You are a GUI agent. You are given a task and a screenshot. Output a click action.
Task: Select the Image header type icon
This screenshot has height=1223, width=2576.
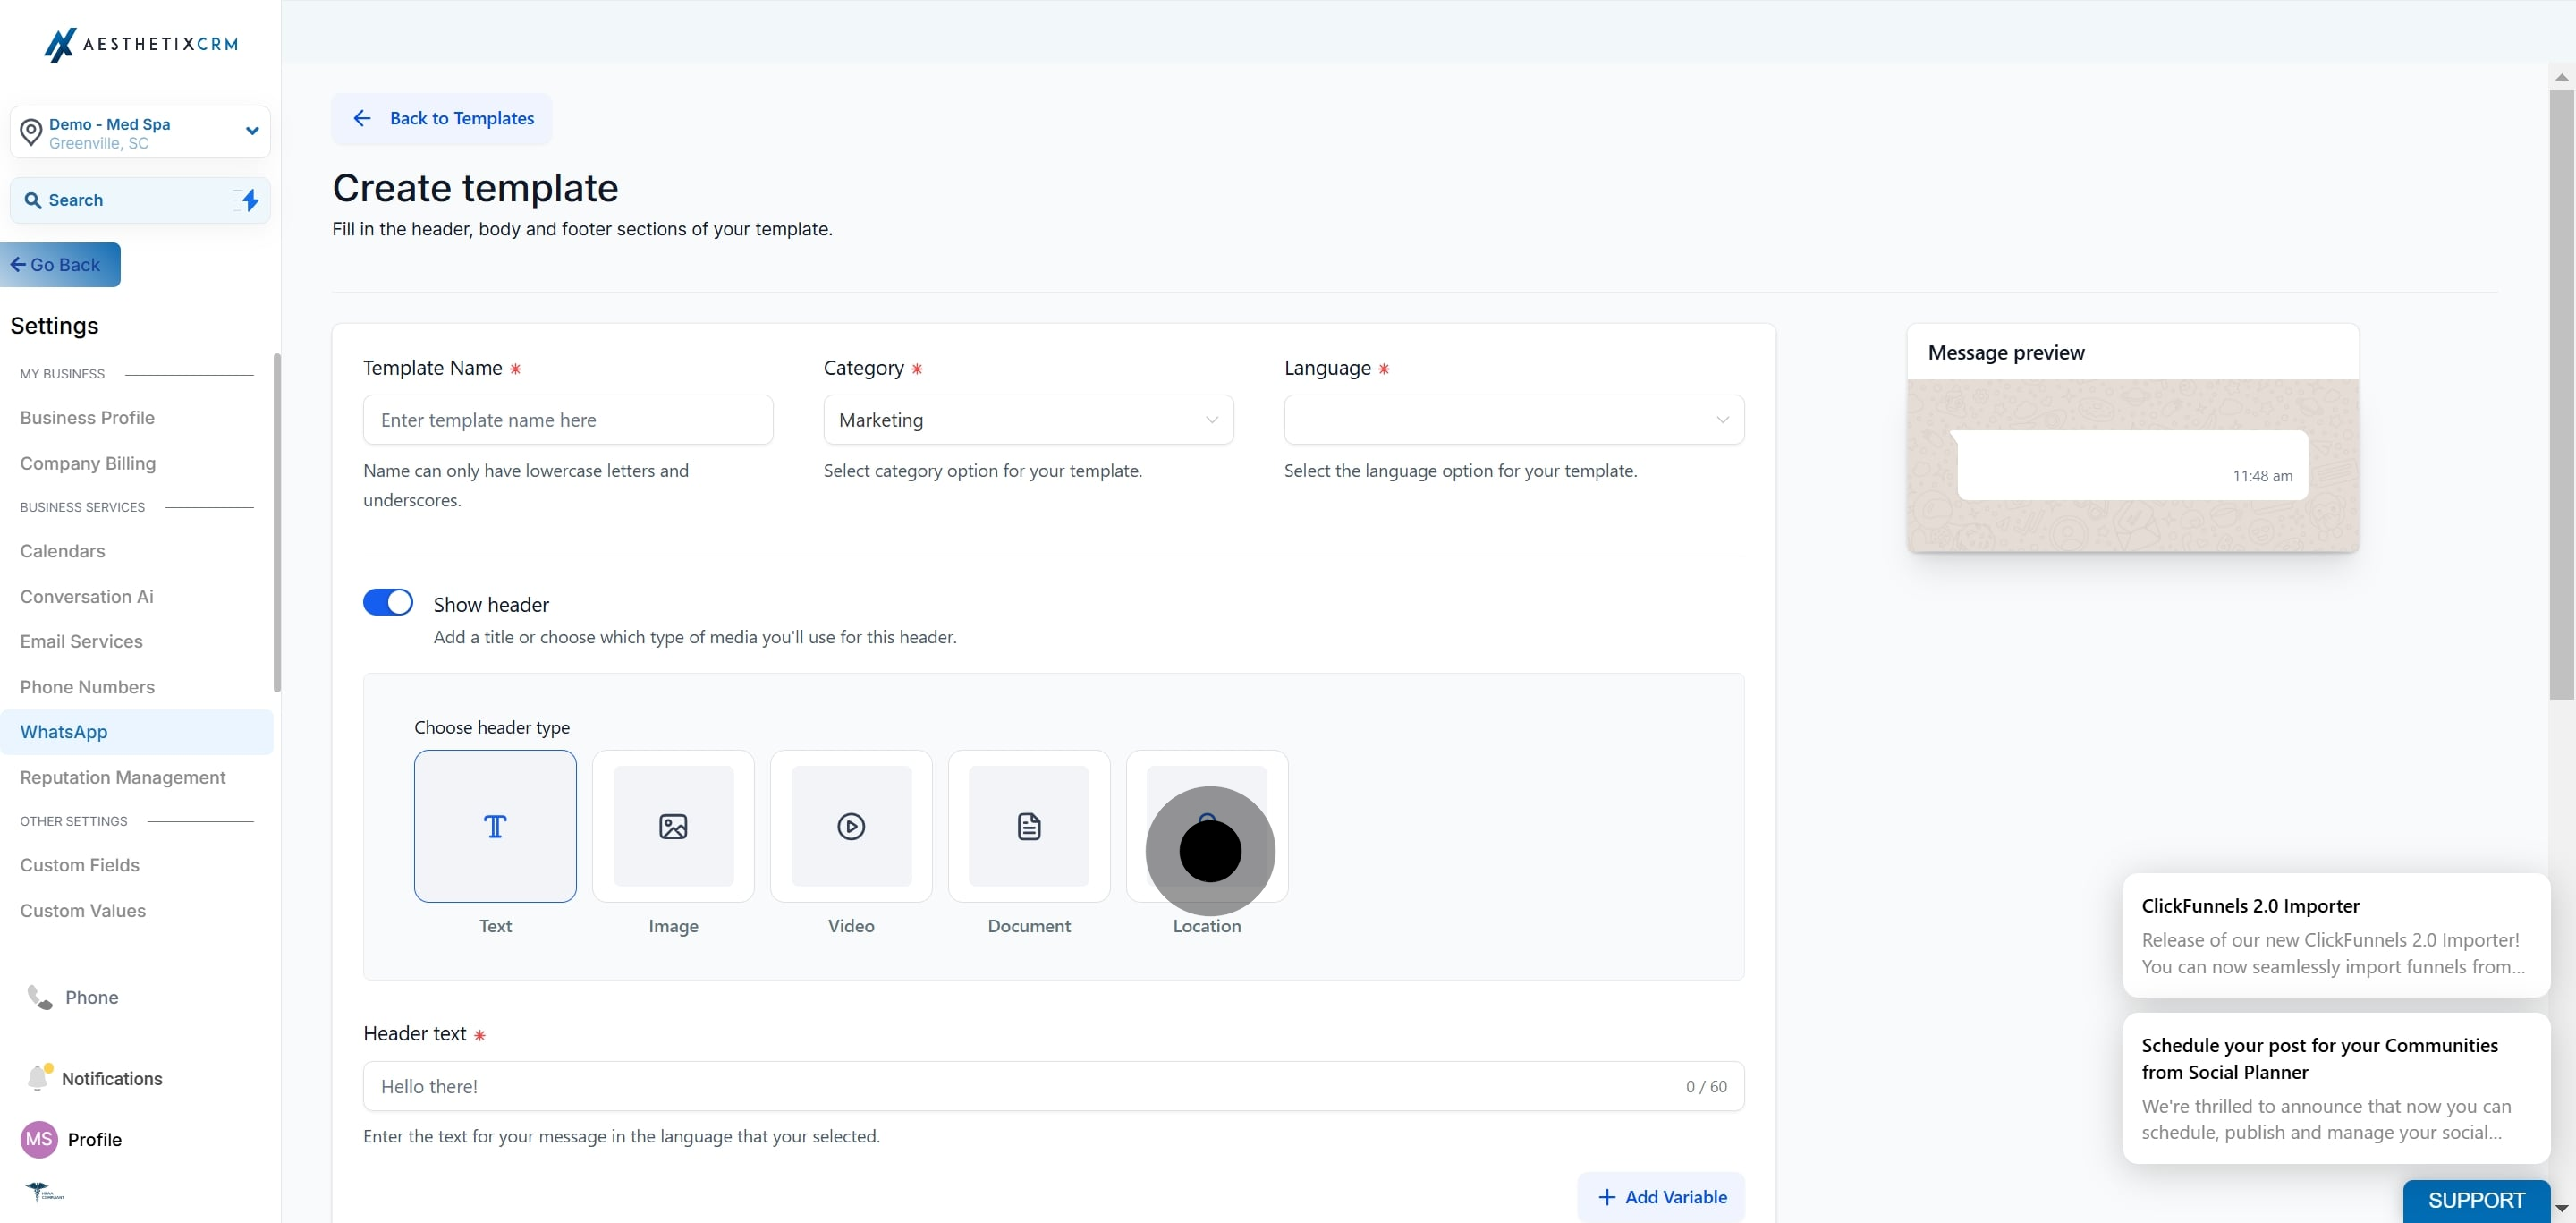tap(673, 826)
